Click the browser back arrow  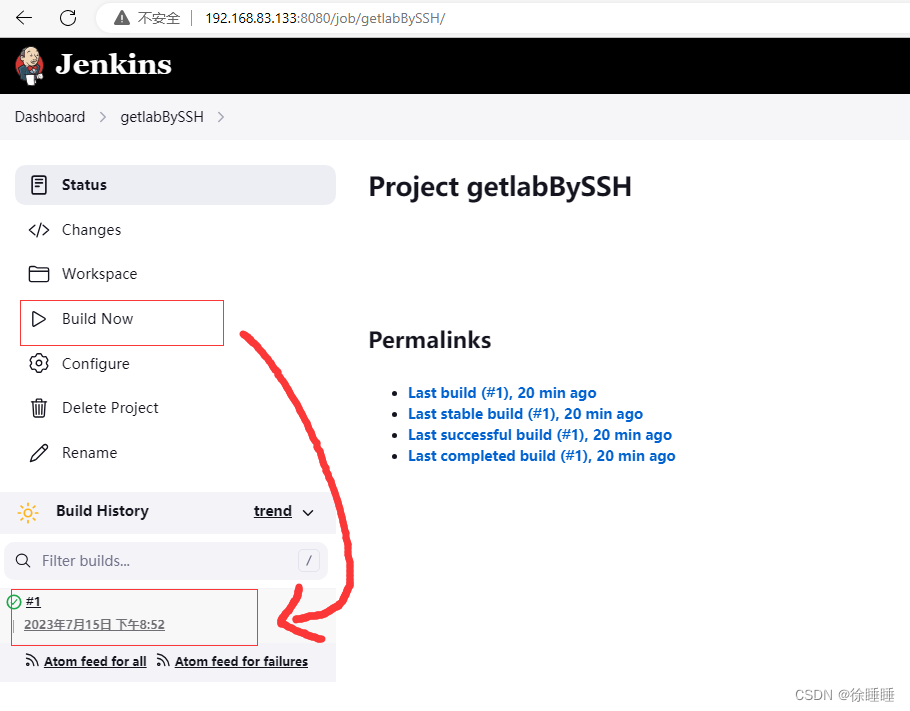(x=24, y=18)
